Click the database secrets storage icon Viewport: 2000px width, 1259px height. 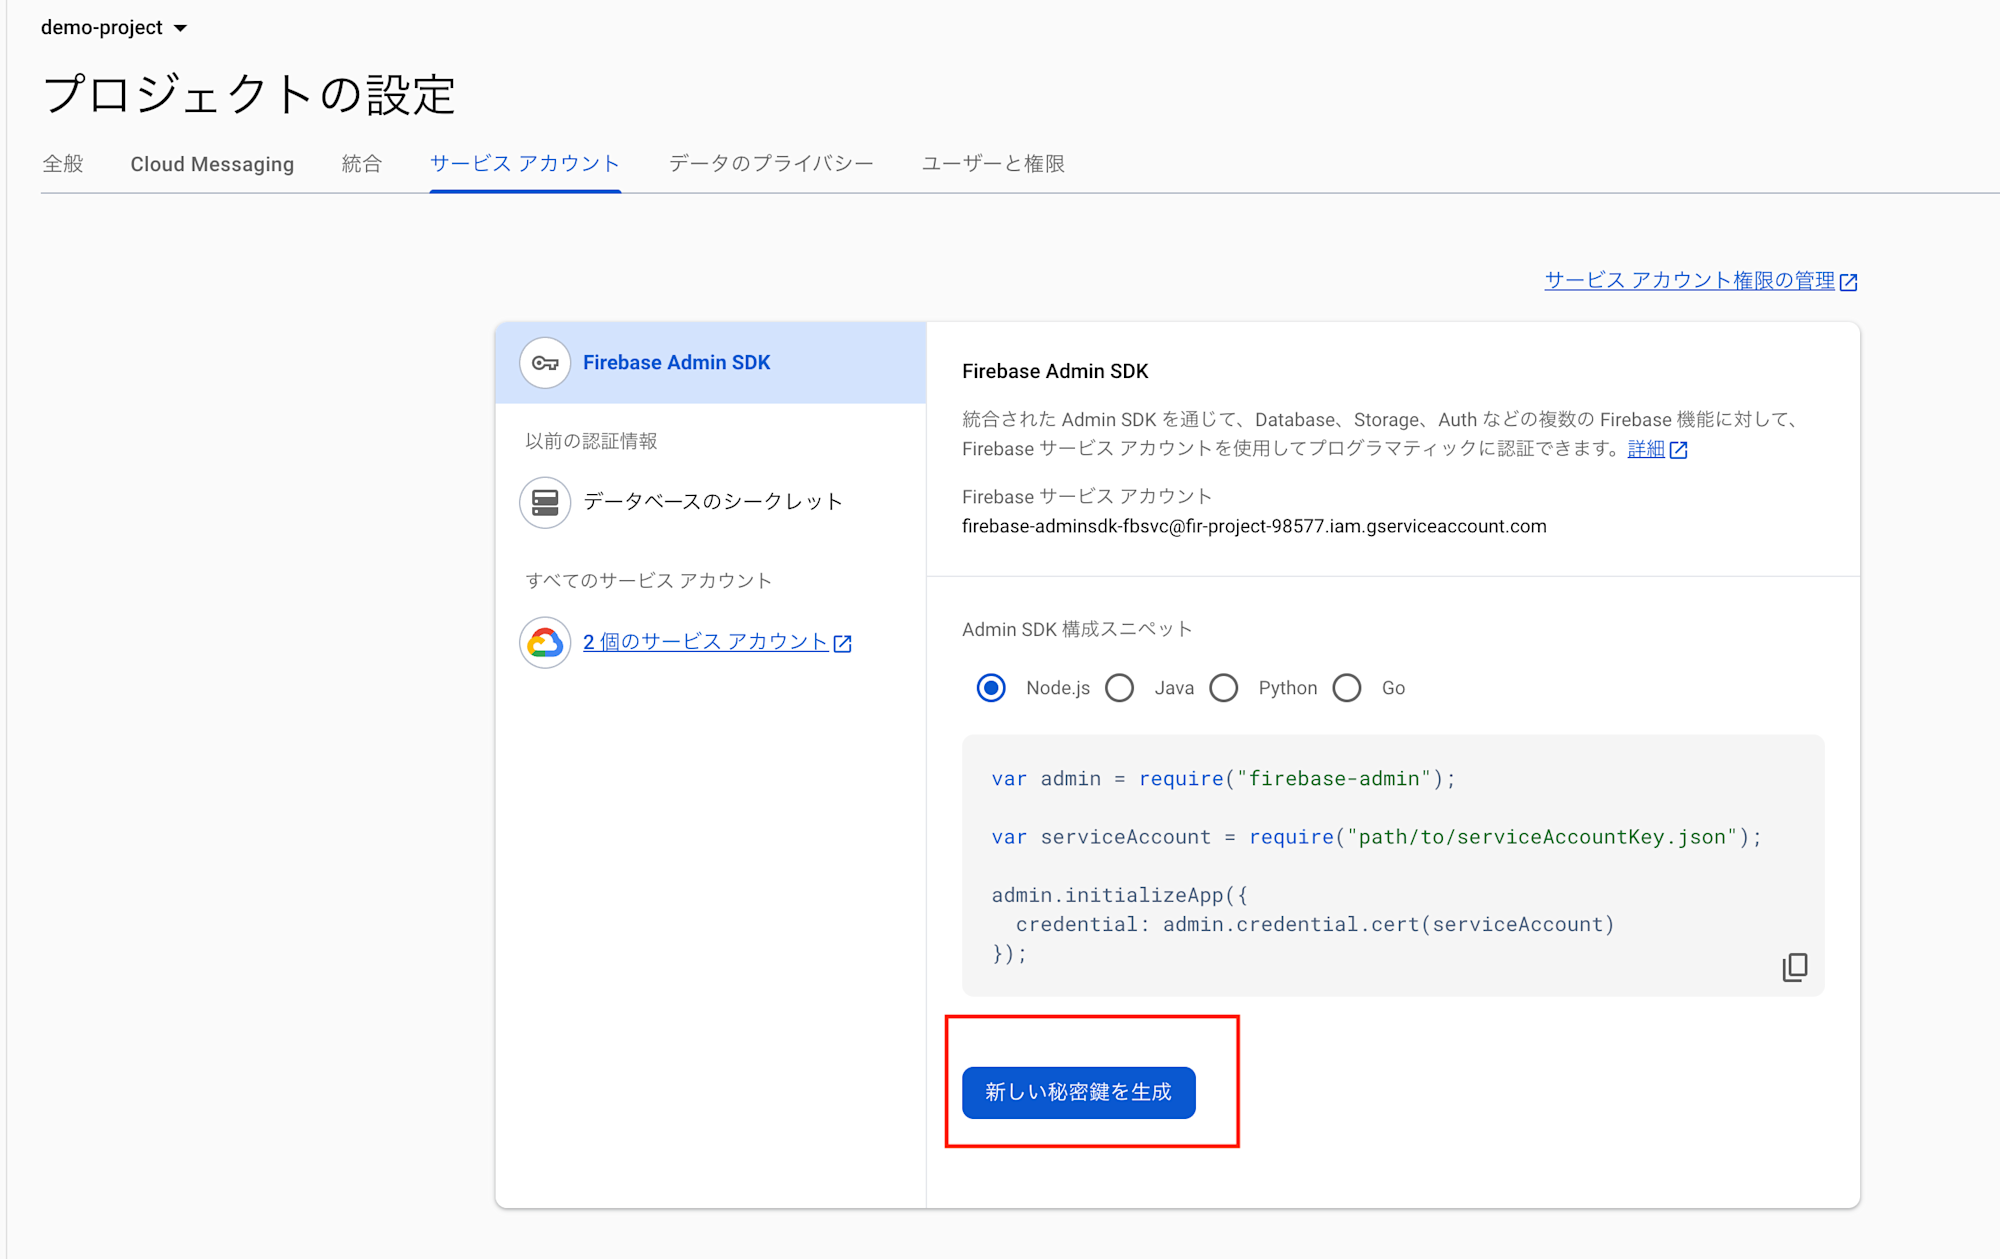tap(545, 502)
